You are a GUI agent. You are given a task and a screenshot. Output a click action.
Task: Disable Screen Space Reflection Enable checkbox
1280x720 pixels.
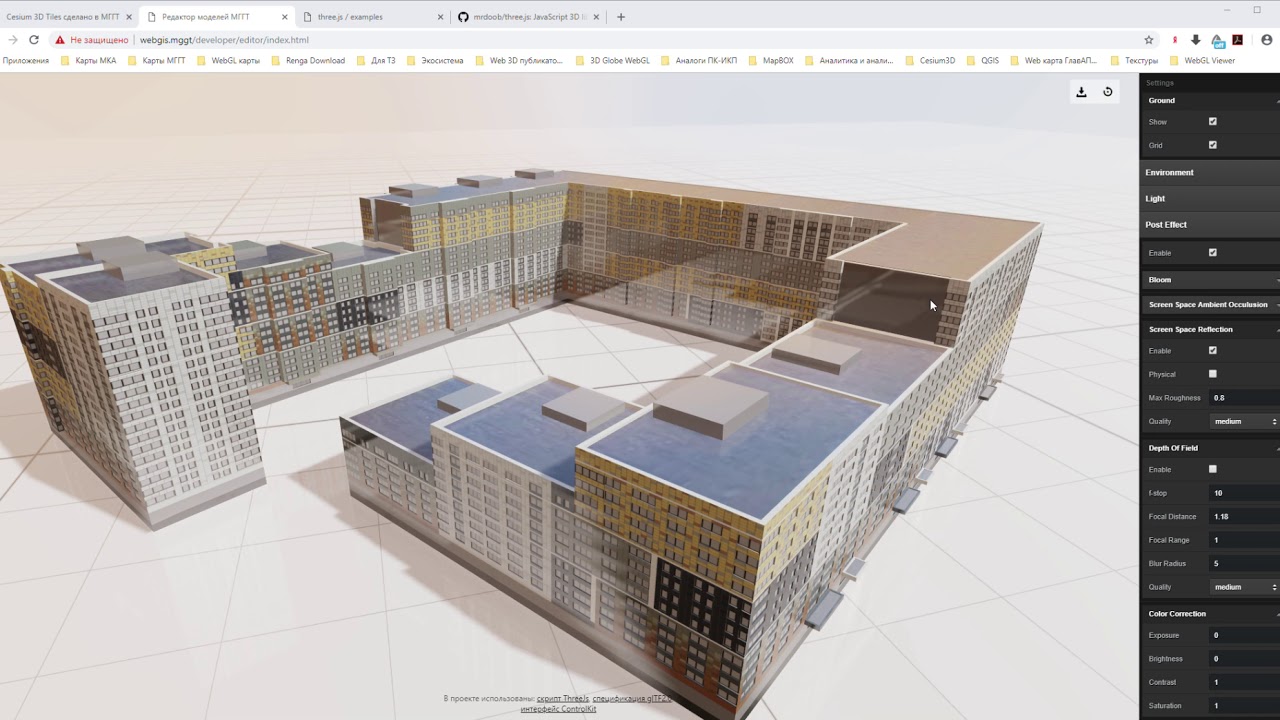[1213, 351]
